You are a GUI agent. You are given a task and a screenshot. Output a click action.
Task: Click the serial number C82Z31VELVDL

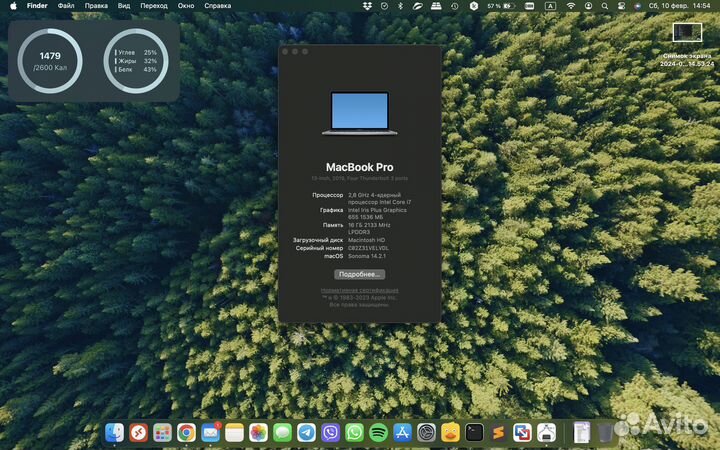pos(368,248)
